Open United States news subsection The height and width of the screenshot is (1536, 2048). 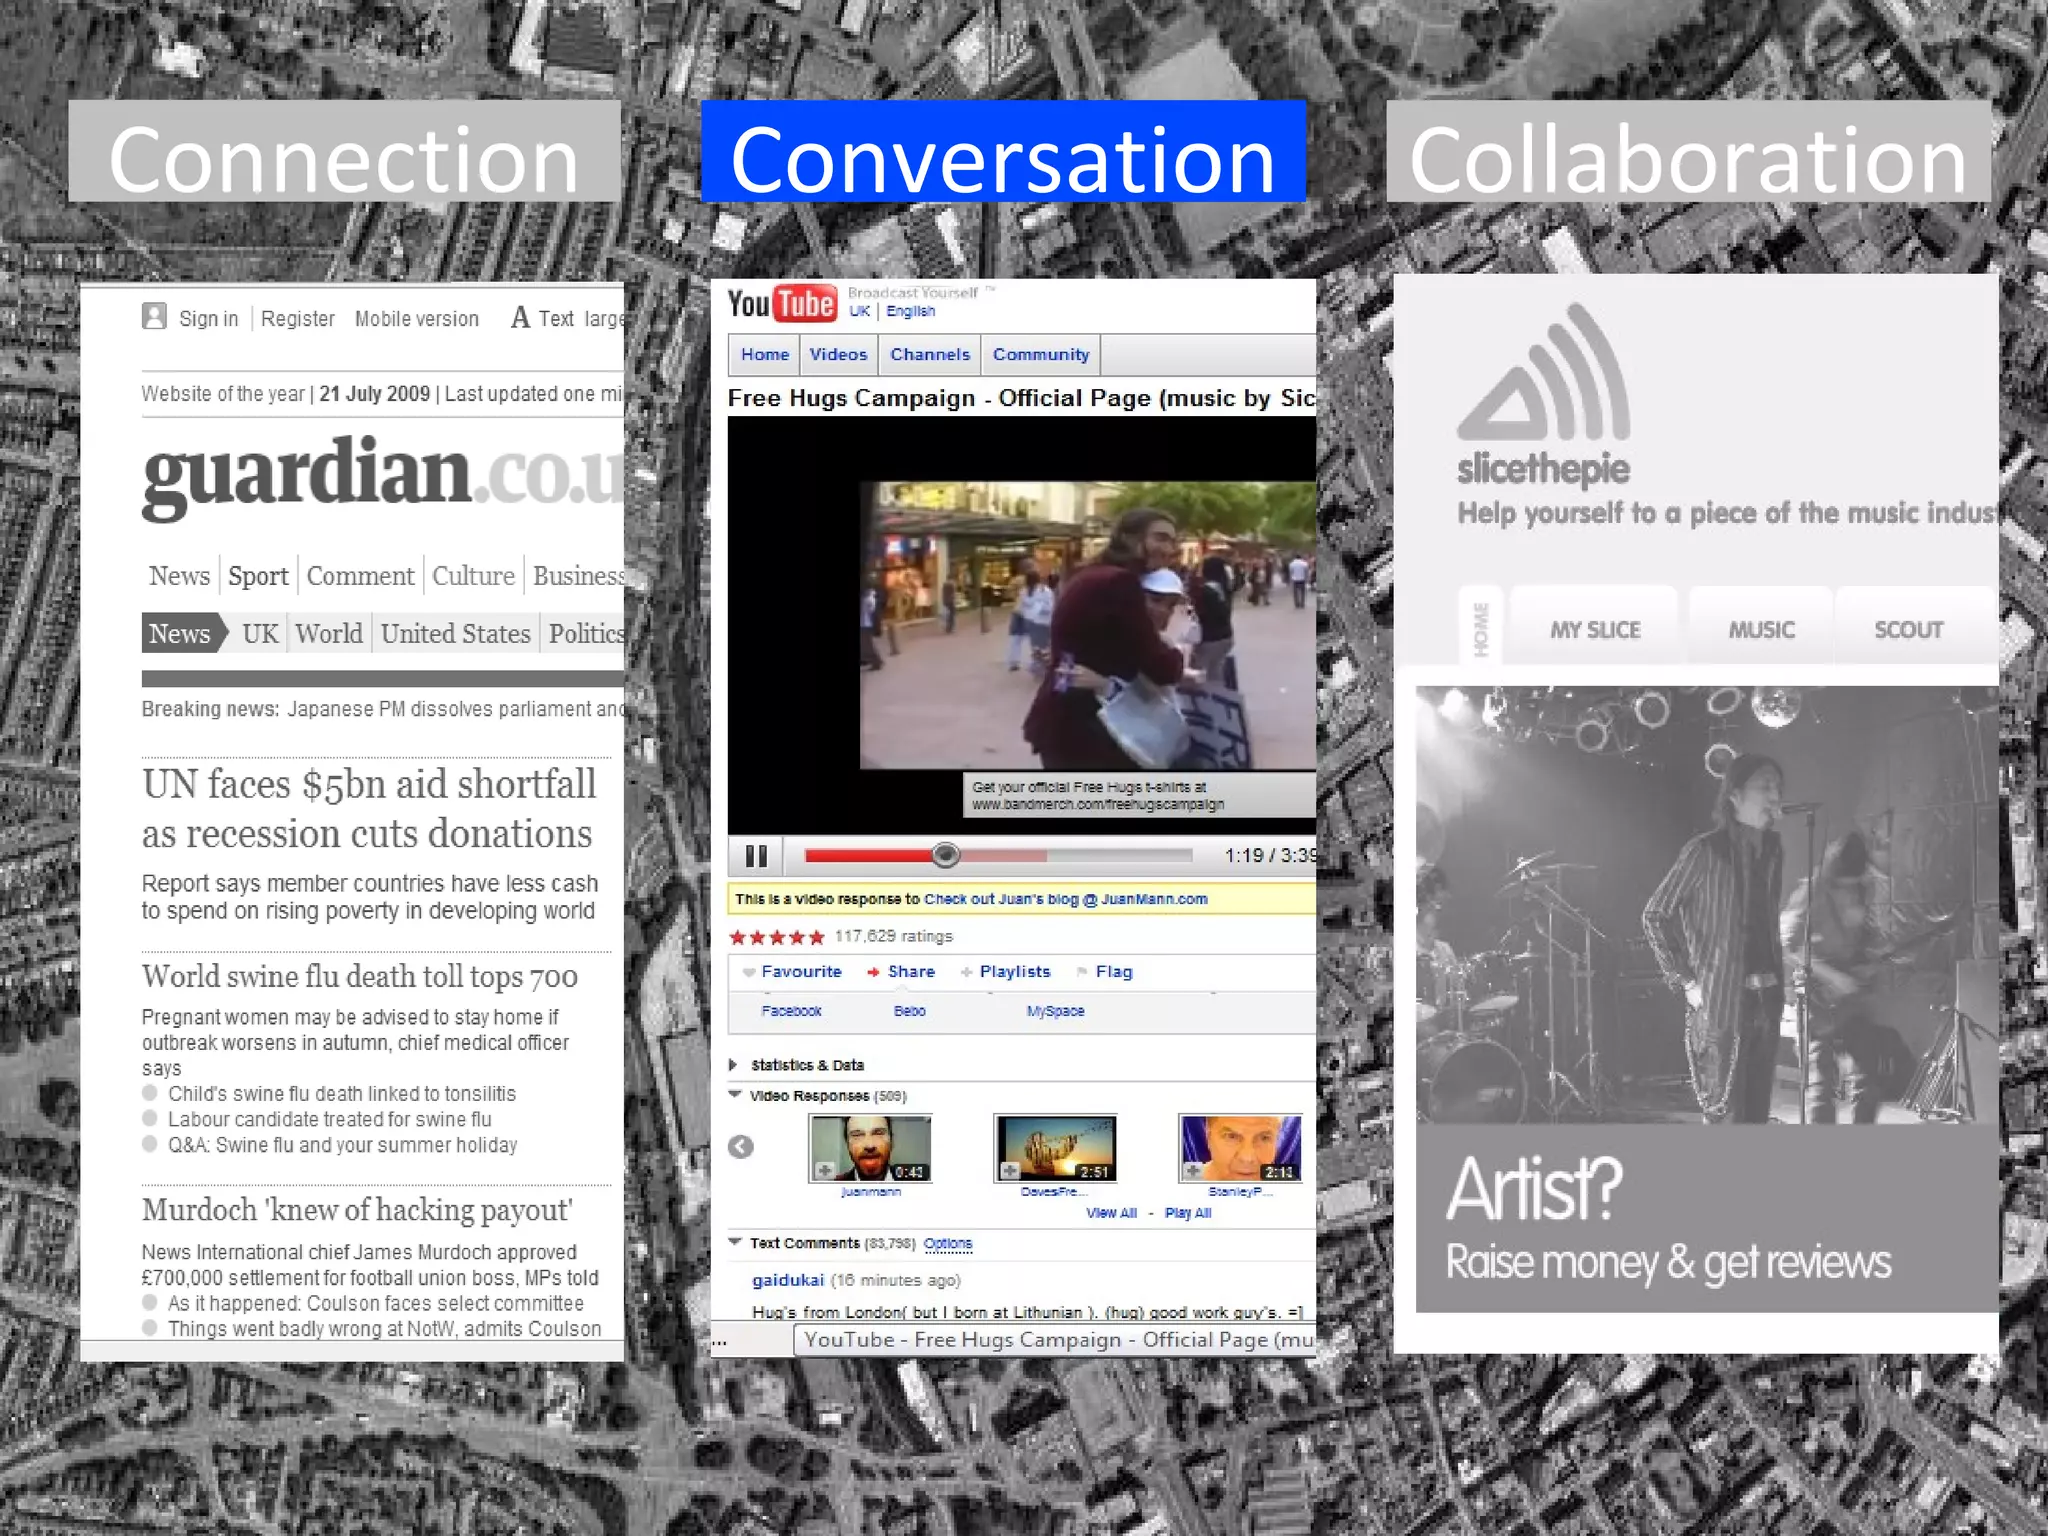pyautogui.click(x=455, y=634)
